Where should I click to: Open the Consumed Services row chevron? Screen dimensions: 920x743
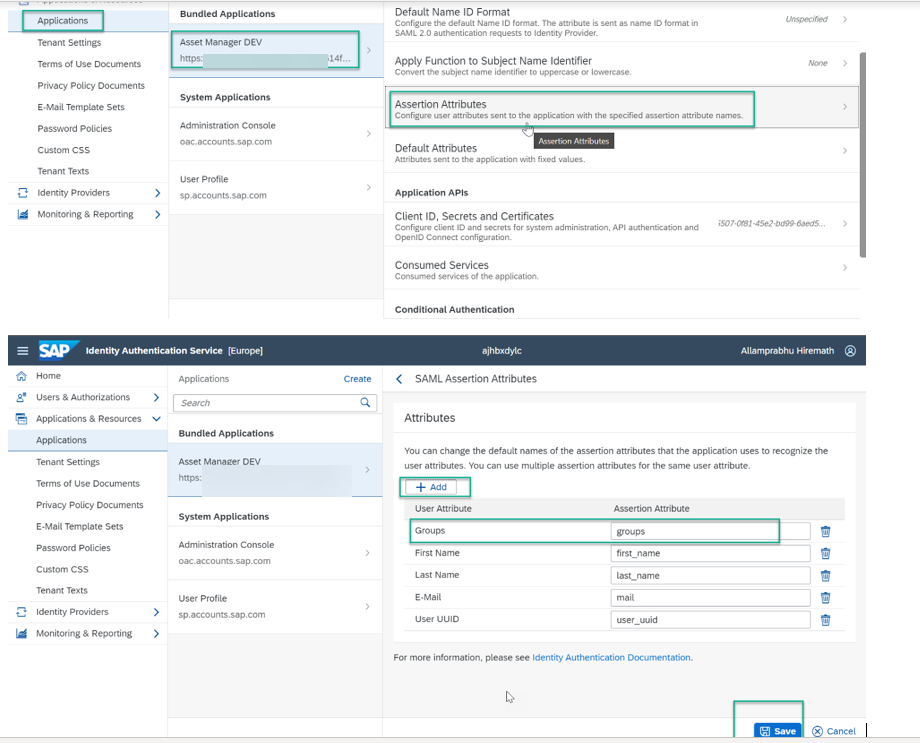(x=845, y=268)
